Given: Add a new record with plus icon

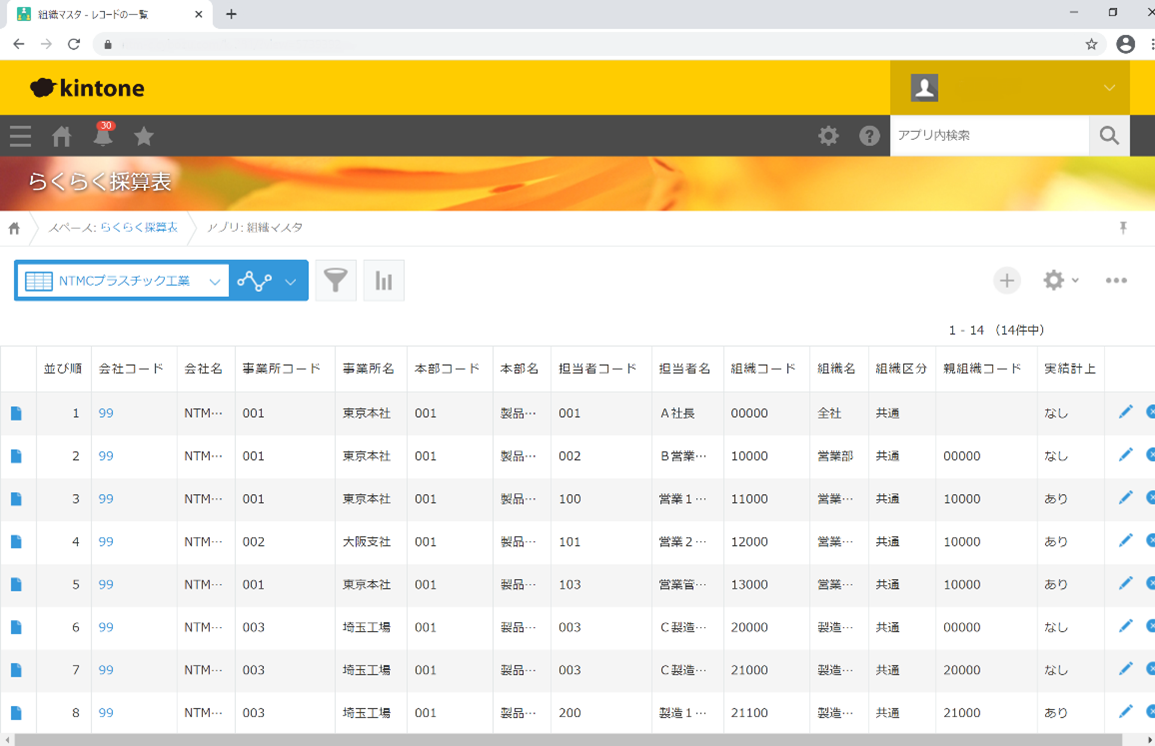Looking at the screenshot, I should point(1007,281).
